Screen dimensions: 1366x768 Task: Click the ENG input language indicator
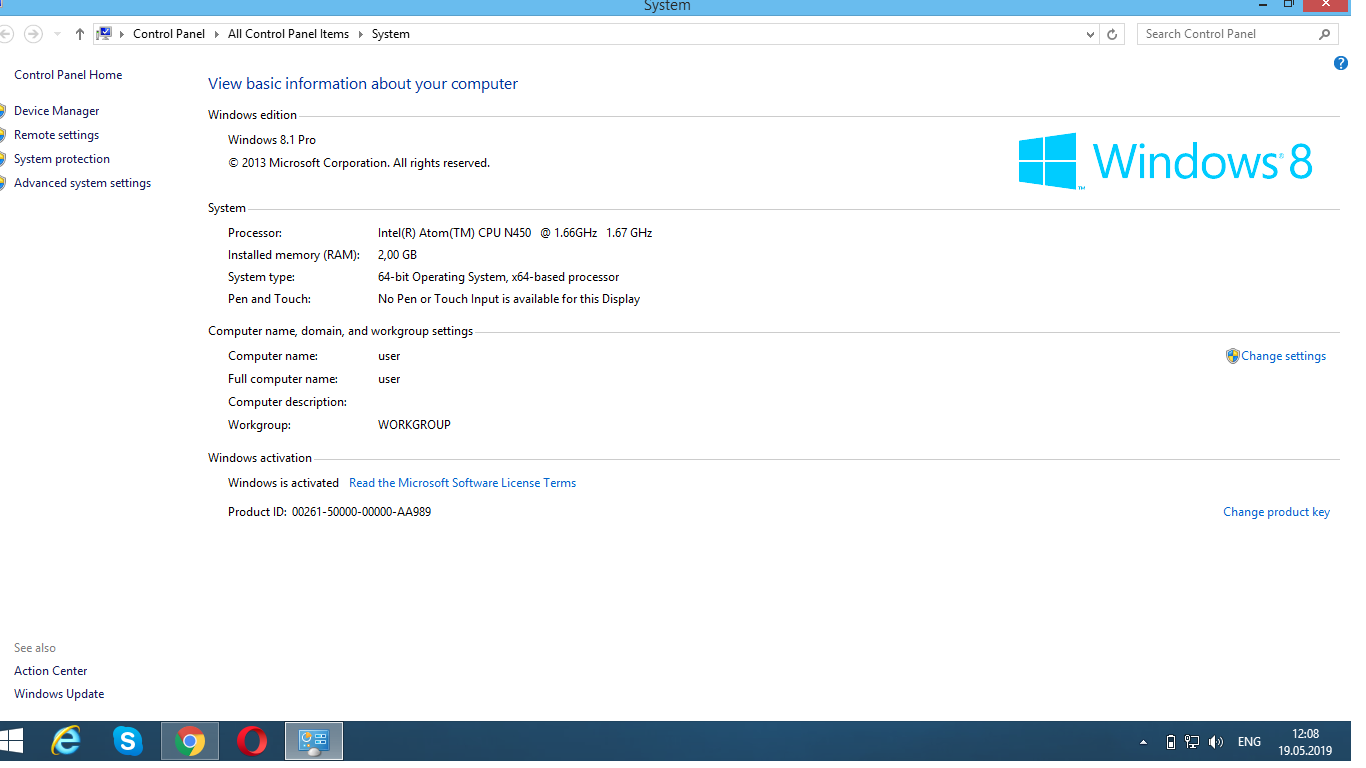[1249, 742]
